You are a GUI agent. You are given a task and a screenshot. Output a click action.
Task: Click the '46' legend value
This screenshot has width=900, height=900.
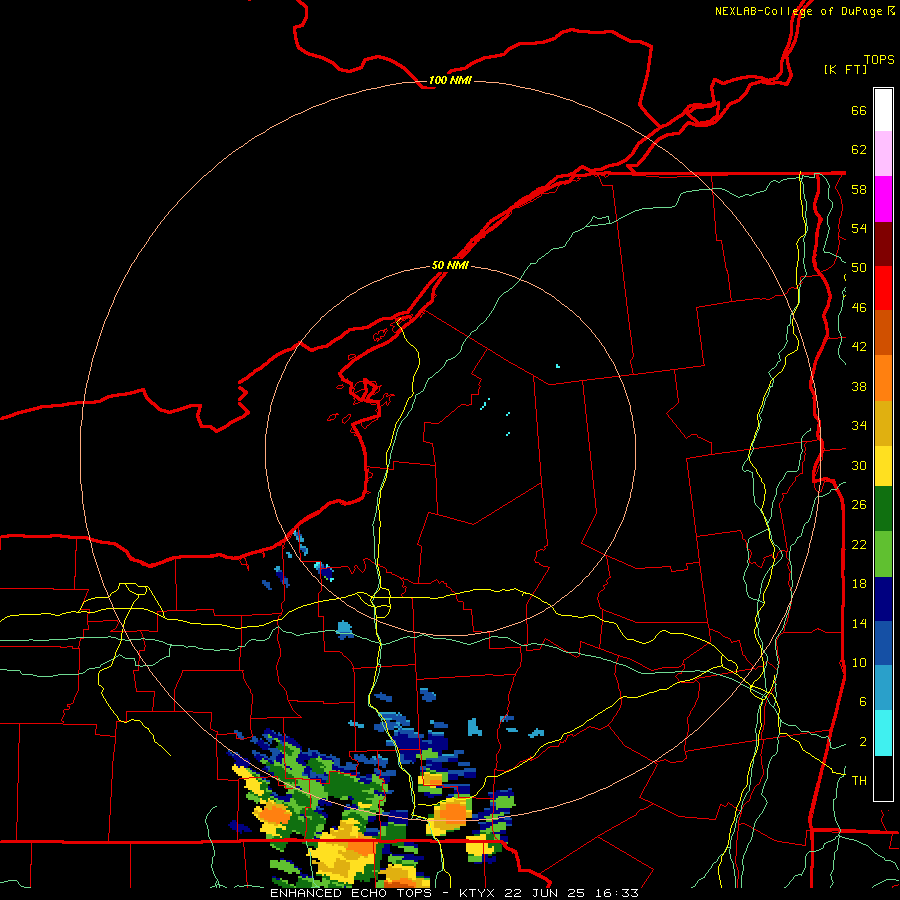click(859, 308)
